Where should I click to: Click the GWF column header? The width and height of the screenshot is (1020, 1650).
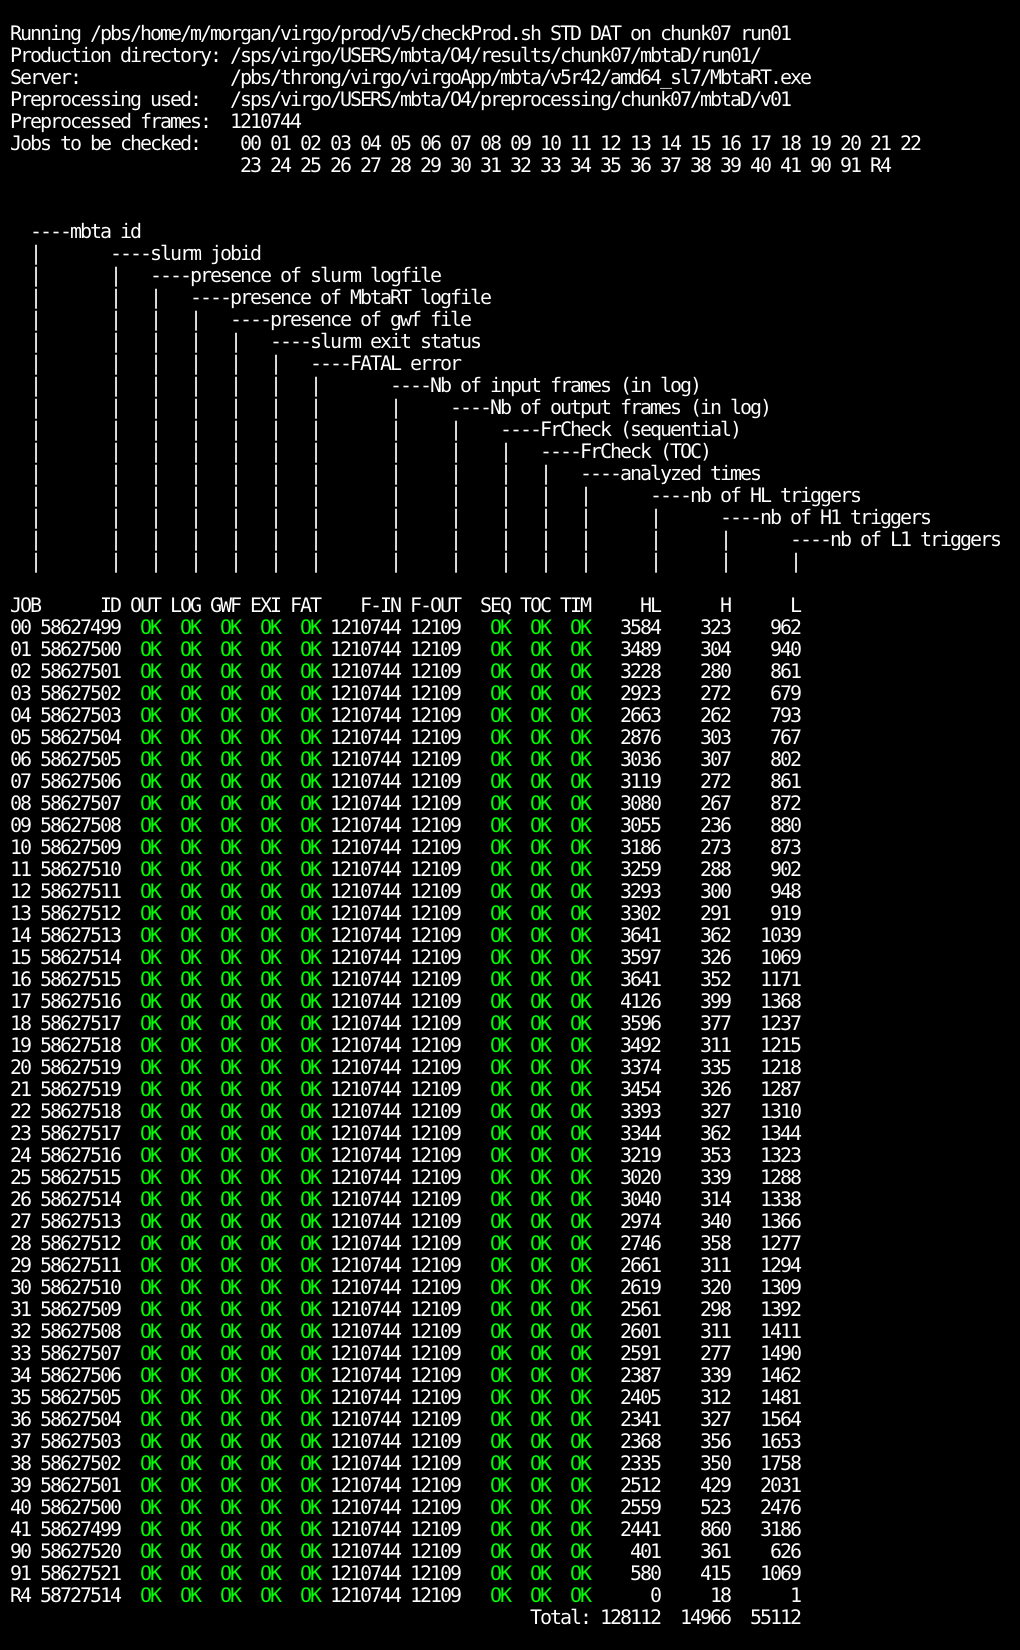226,605
